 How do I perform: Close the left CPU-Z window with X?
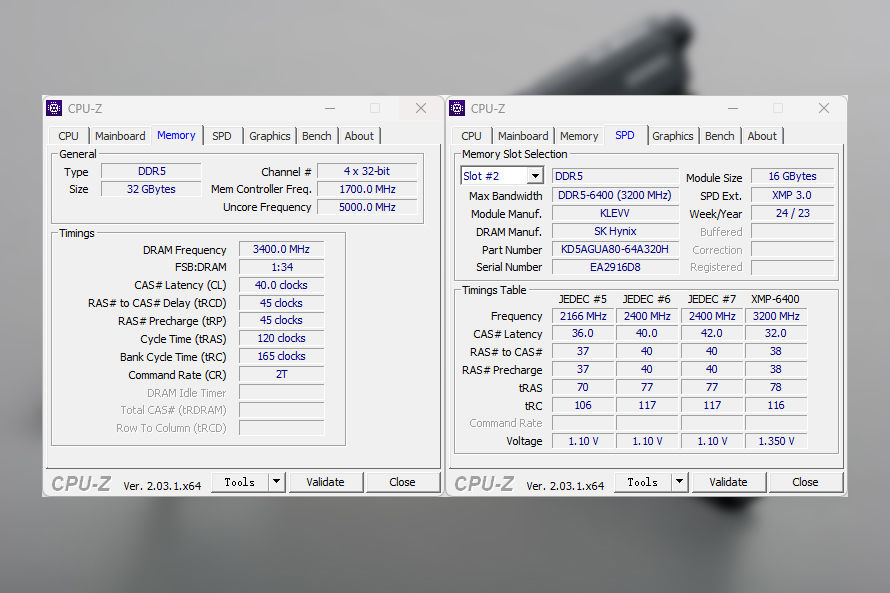pos(421,108)
